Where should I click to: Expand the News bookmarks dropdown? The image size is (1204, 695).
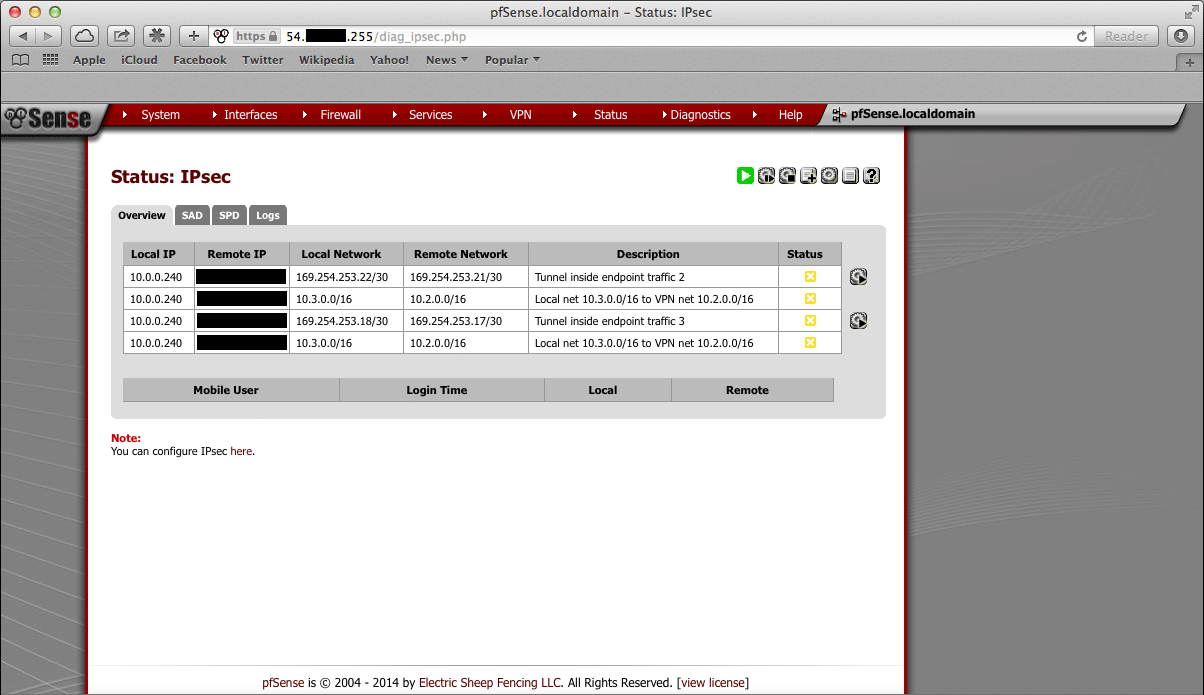tap(446, 60)
